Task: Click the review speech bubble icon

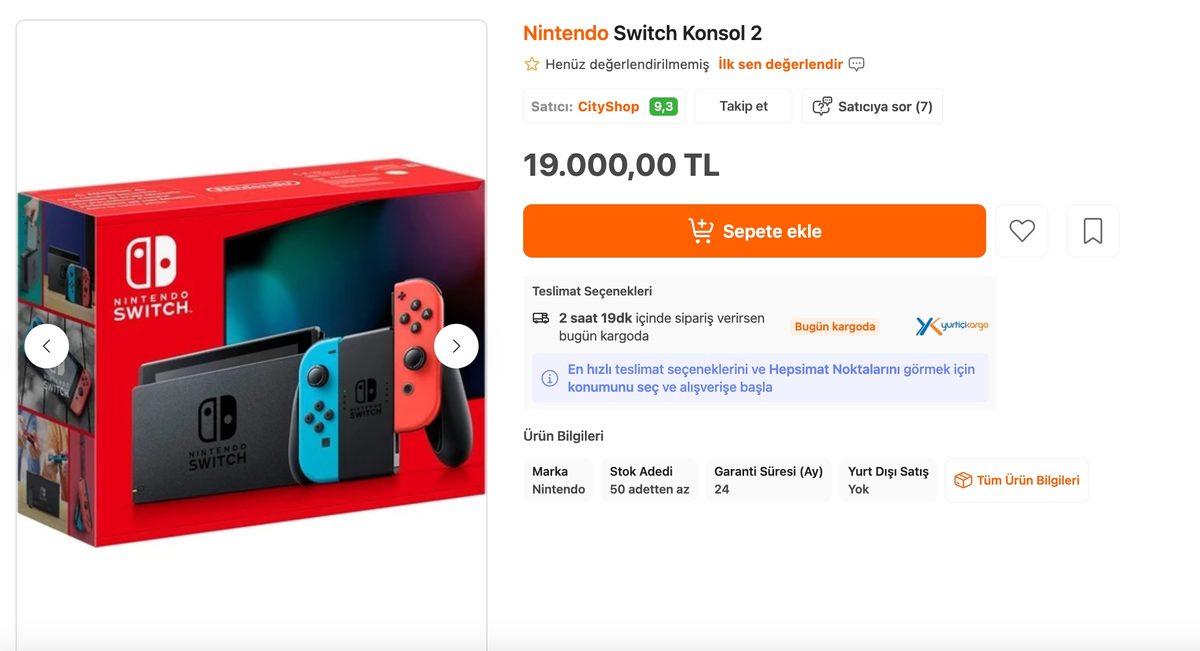Action: 855,62
